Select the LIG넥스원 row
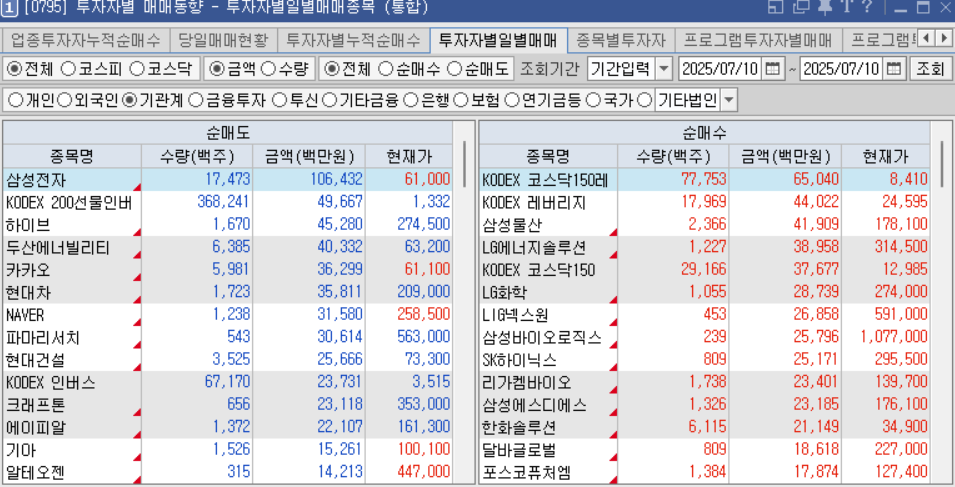Image resolution: width=955 pixels, height=487 pixels. [705, 315]
